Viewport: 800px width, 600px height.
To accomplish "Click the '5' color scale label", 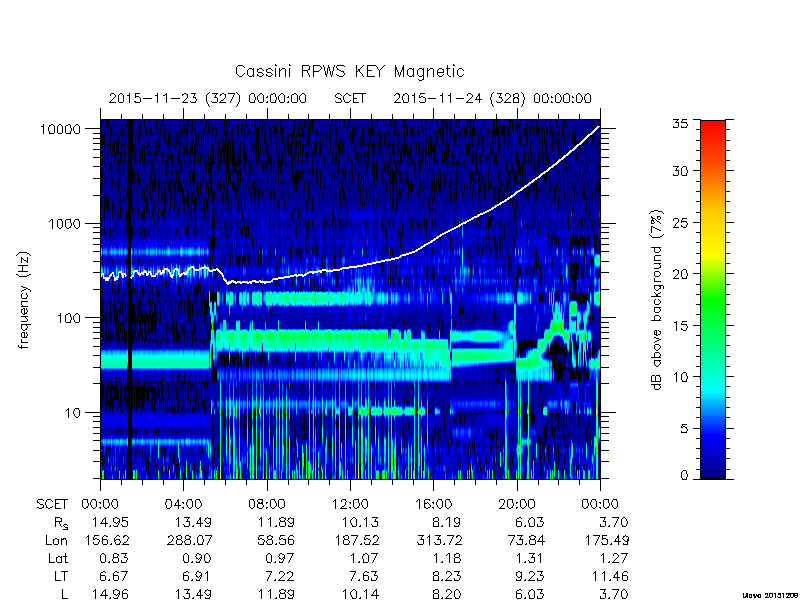I will pyautogui.click(x=684, y=429).
